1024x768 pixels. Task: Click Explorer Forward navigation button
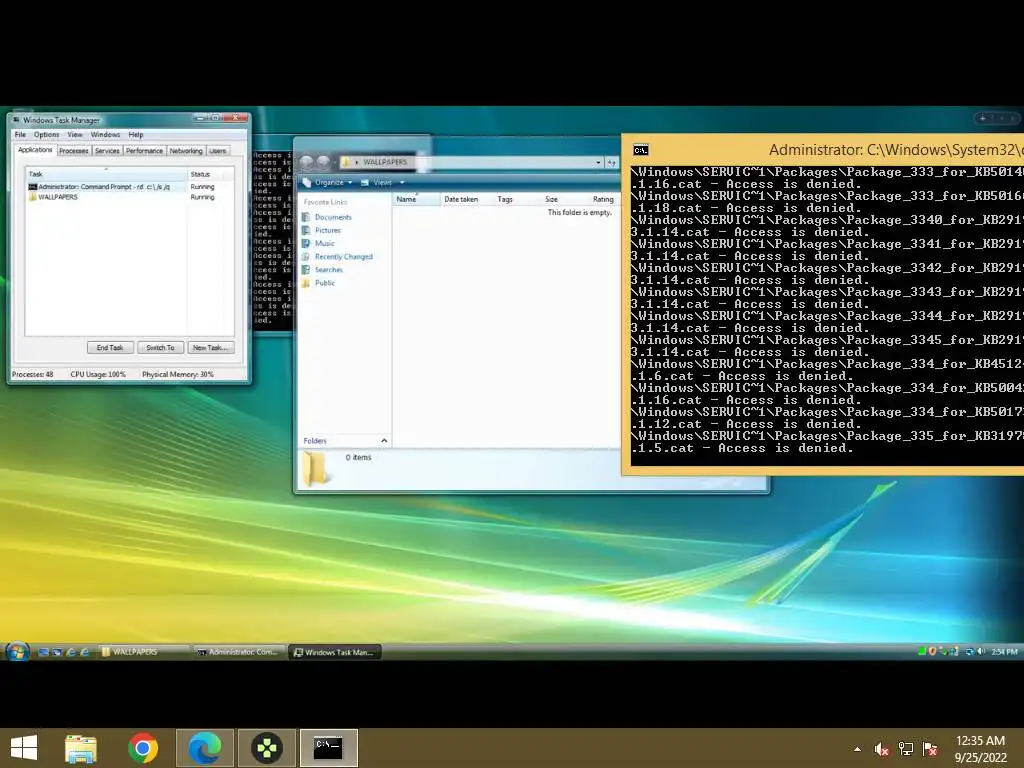point(323,162)
